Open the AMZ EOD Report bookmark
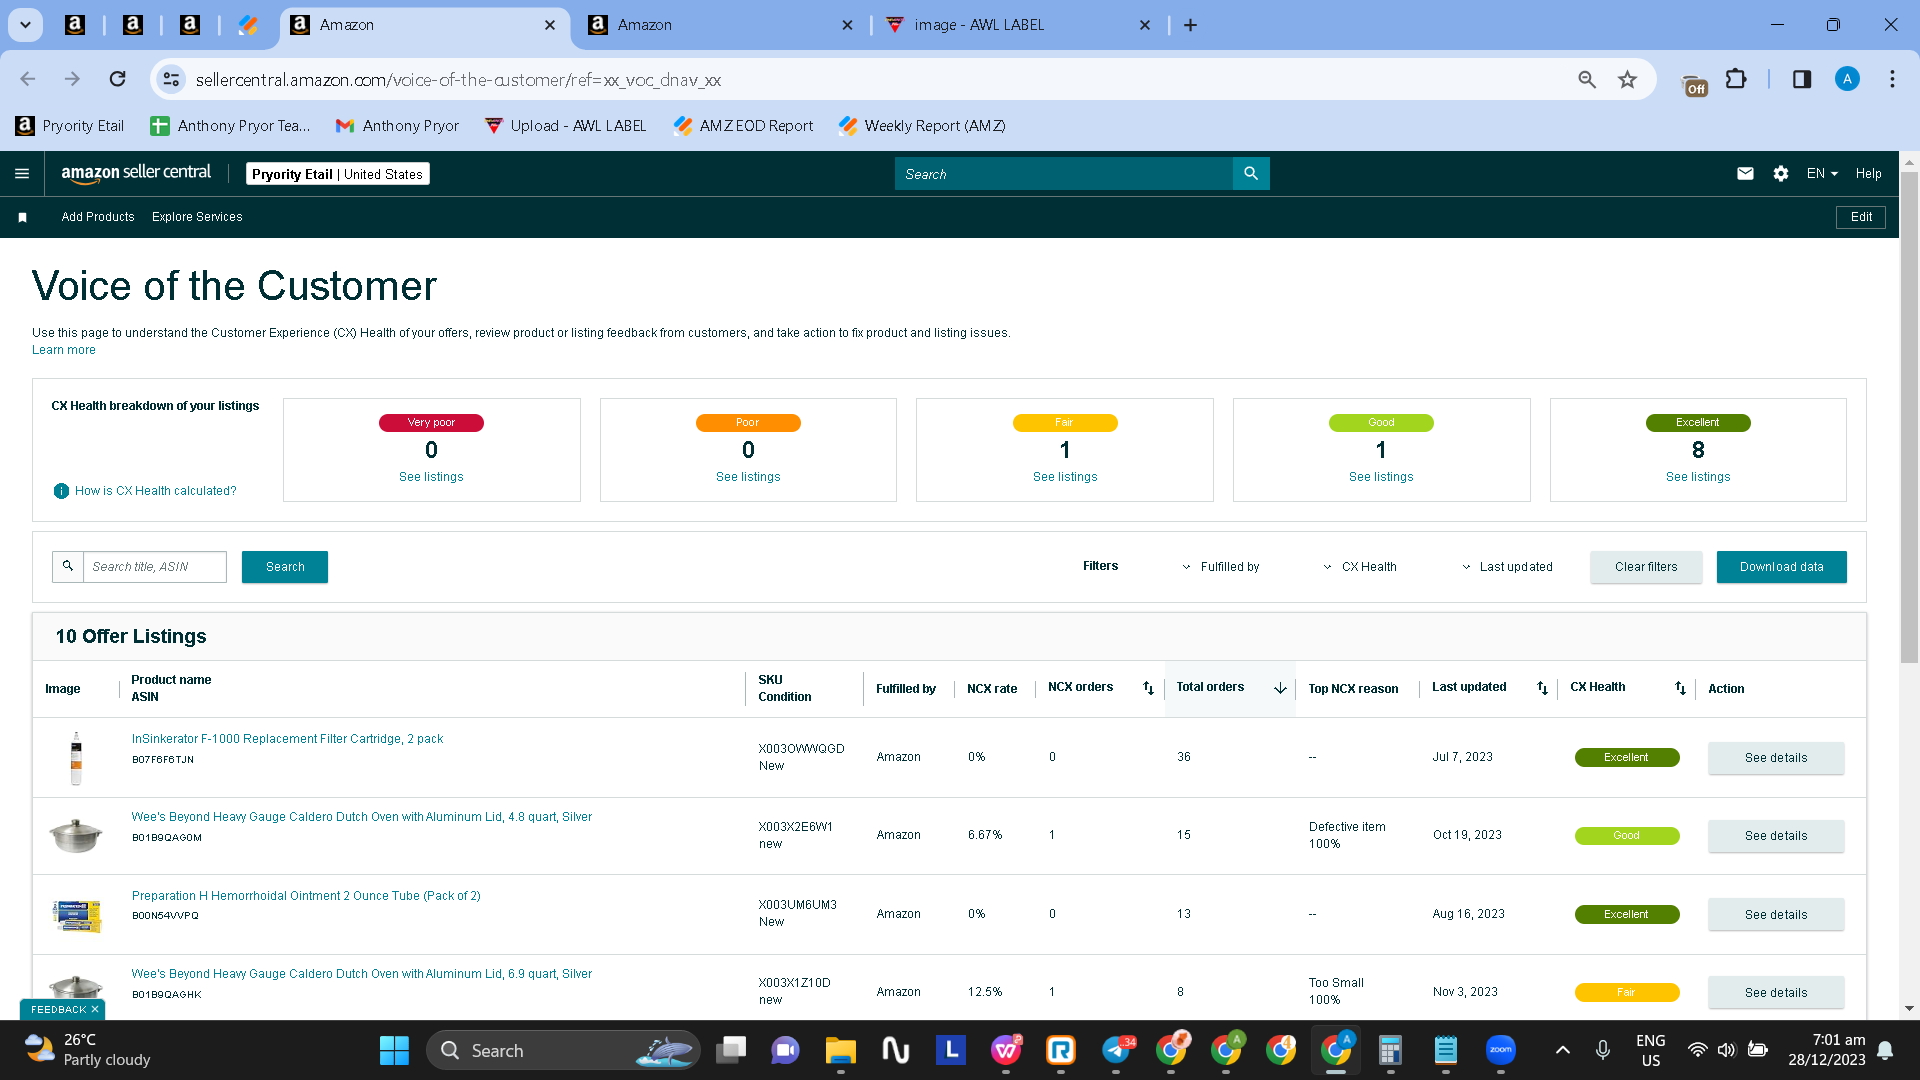 743,126
